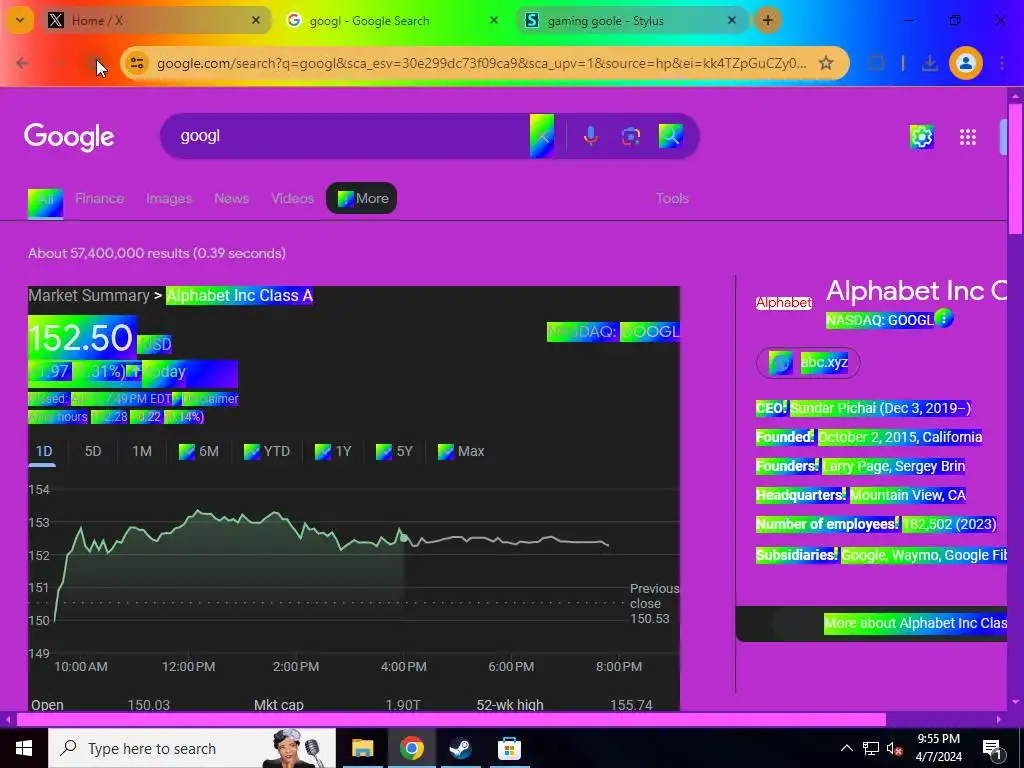This screenshot has width=1024, height=768.
Task: Open a new browser tab
Action: 768,20
